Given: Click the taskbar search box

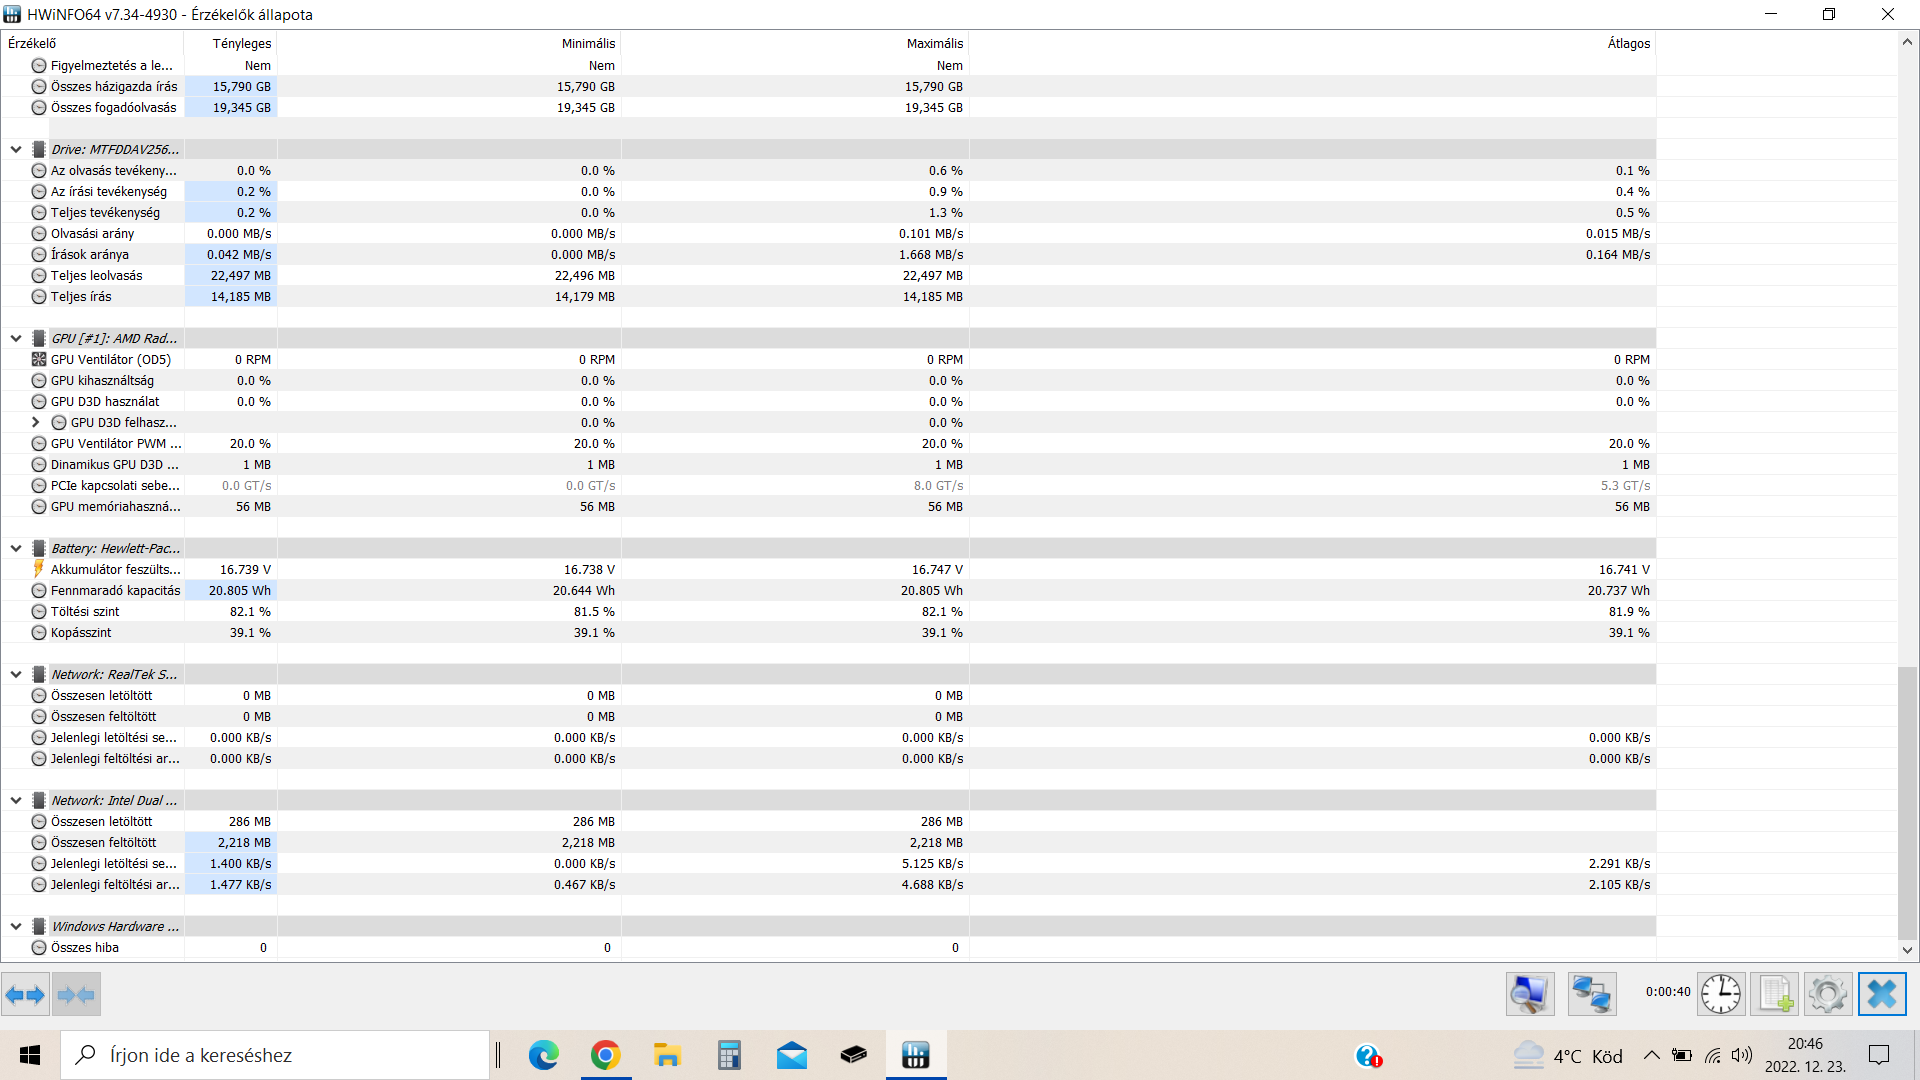Looking at the screenshot, I should [275, 1055].
